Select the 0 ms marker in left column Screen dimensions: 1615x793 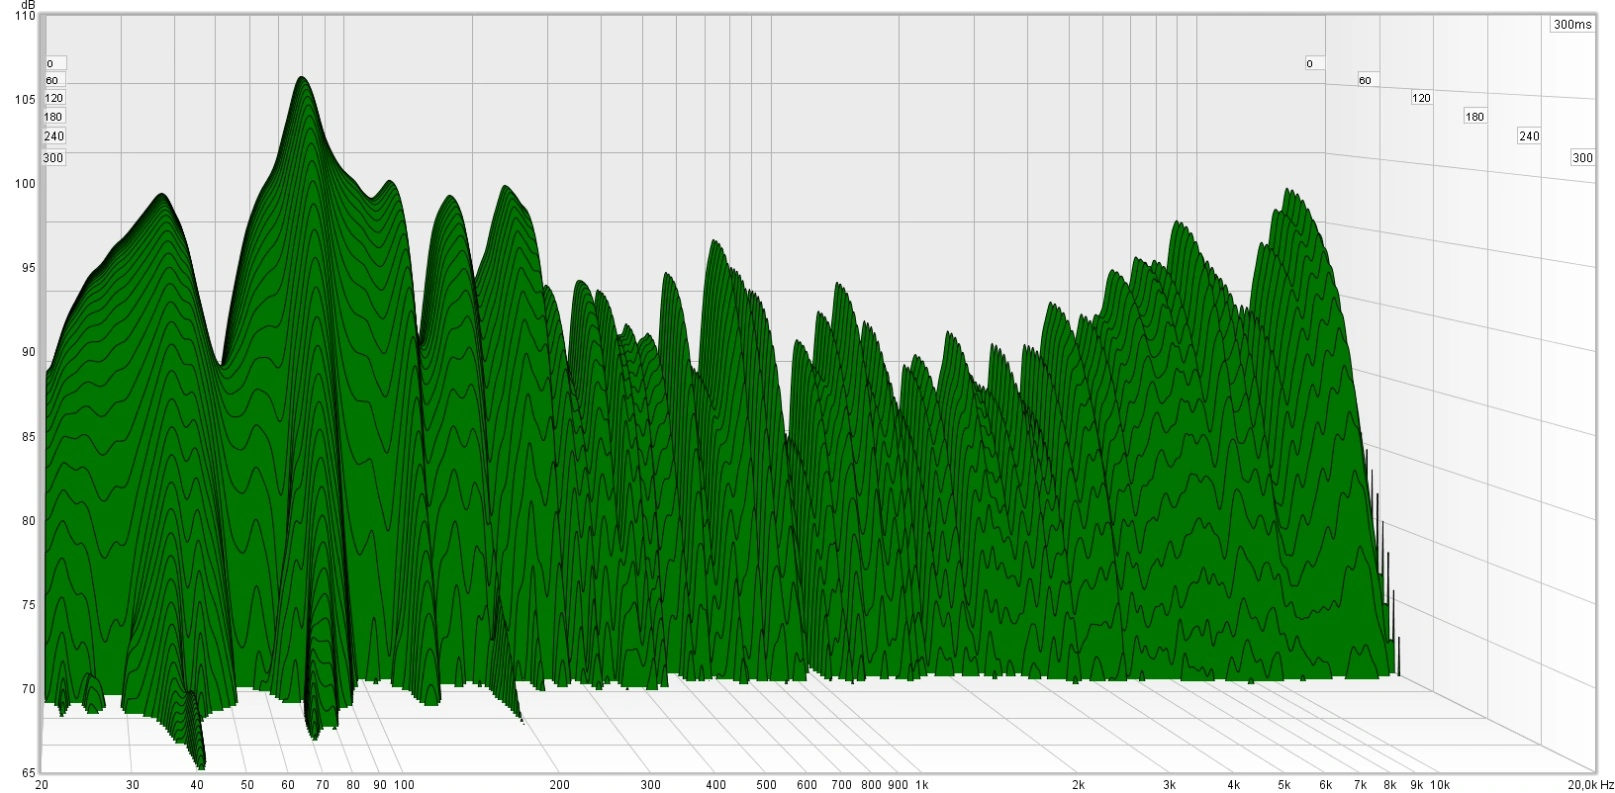click(x=50, y=63)
